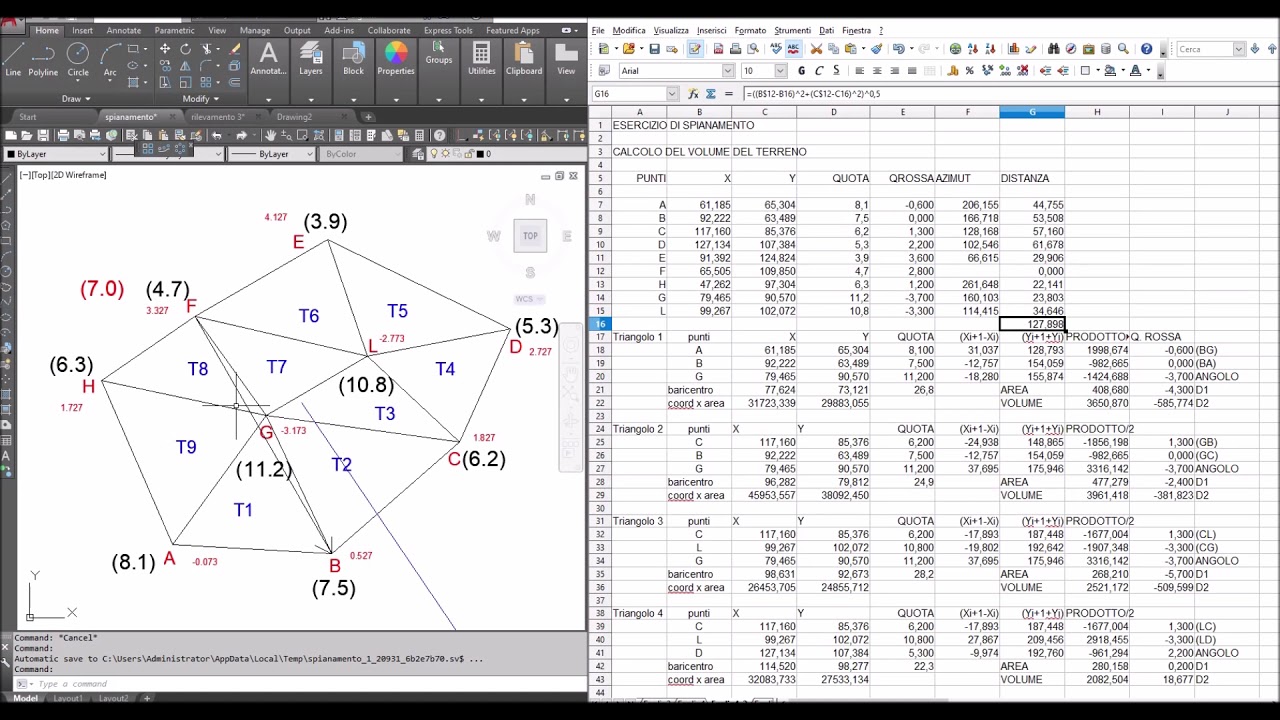Open AutoCAD Help question mark icon

tap(439, 135)
